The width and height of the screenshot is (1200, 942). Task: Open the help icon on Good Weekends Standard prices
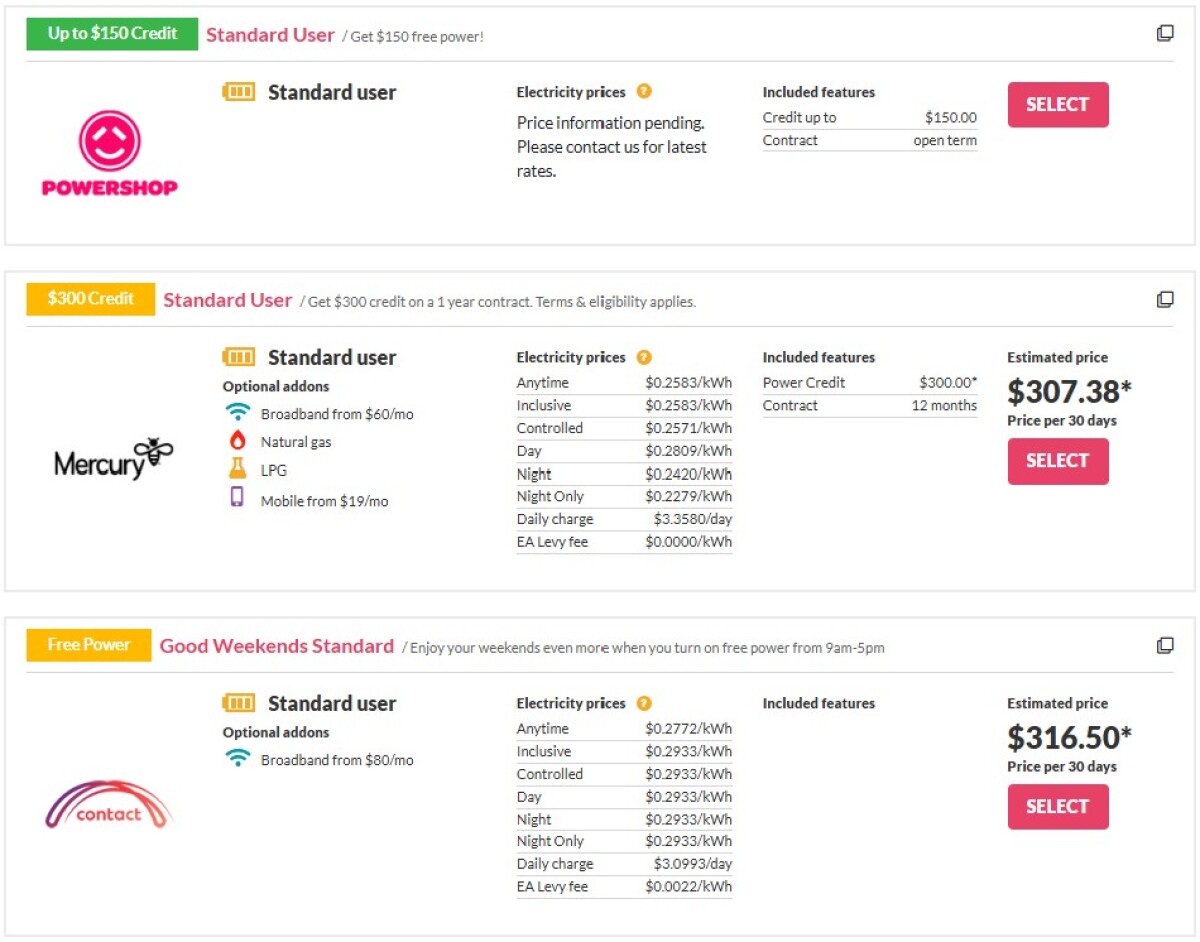644,703
